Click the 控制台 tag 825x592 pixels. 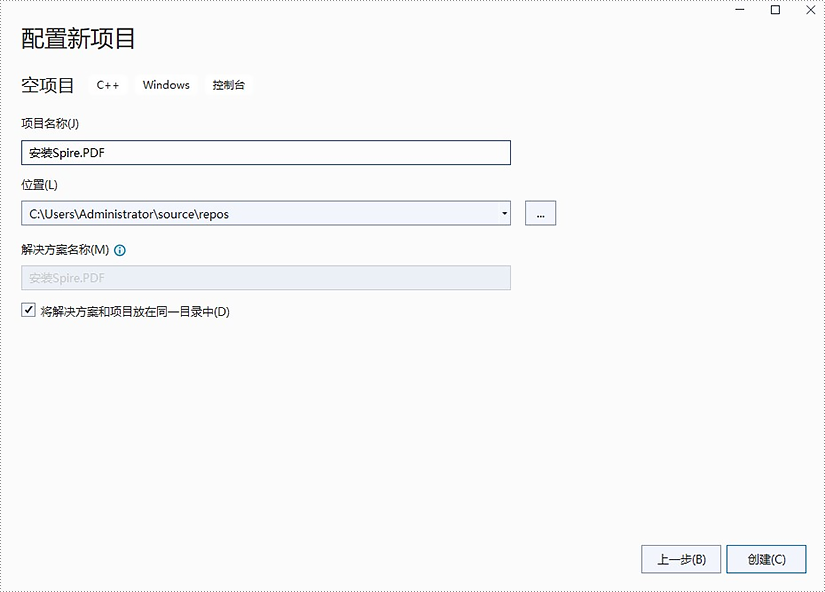(229, 85)
